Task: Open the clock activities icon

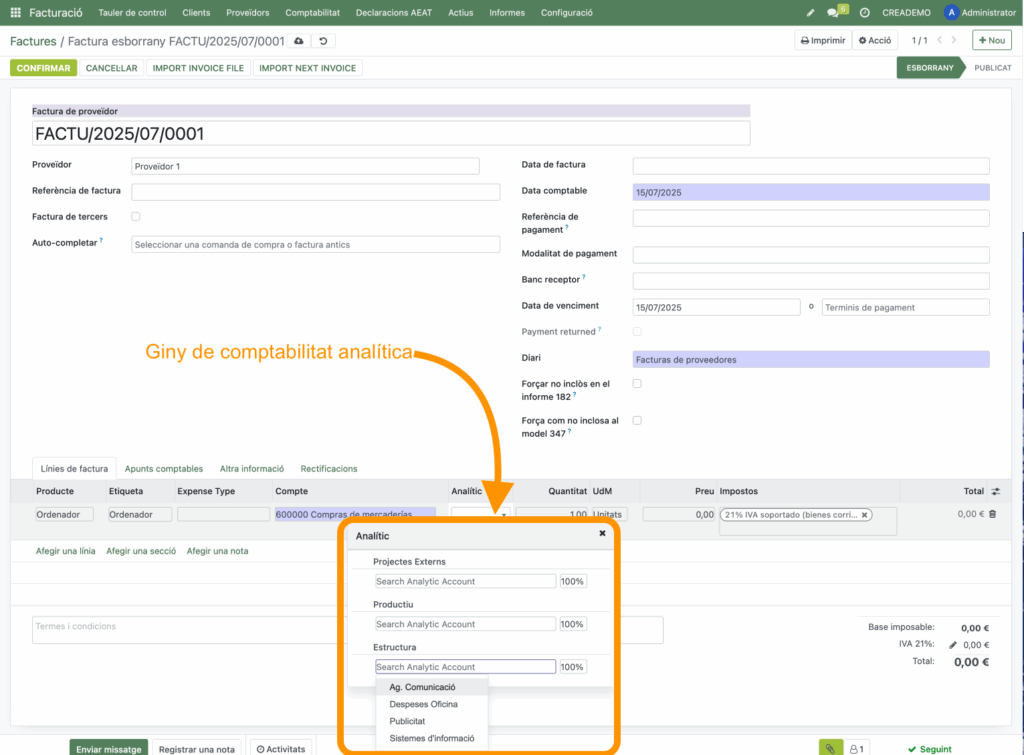Action: (x=864, y=13)
